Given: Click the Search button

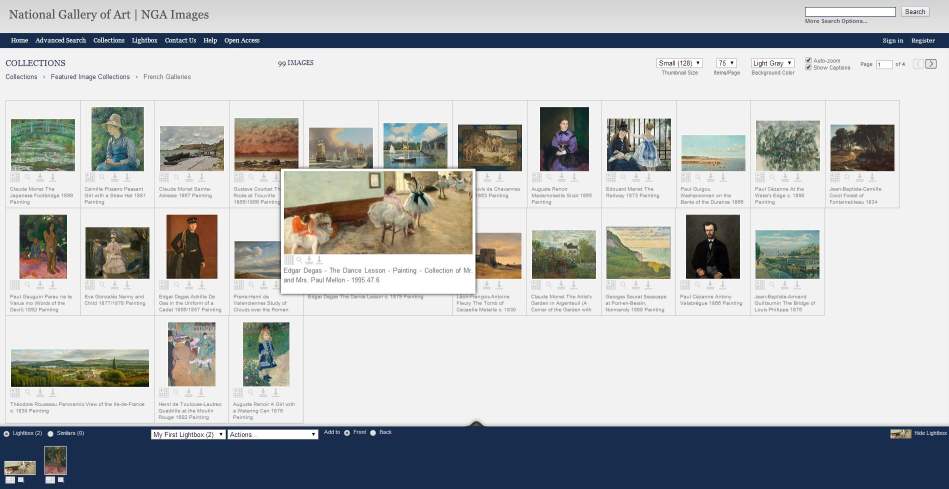Looking at the screenshot, I should (x=915, y=12).
